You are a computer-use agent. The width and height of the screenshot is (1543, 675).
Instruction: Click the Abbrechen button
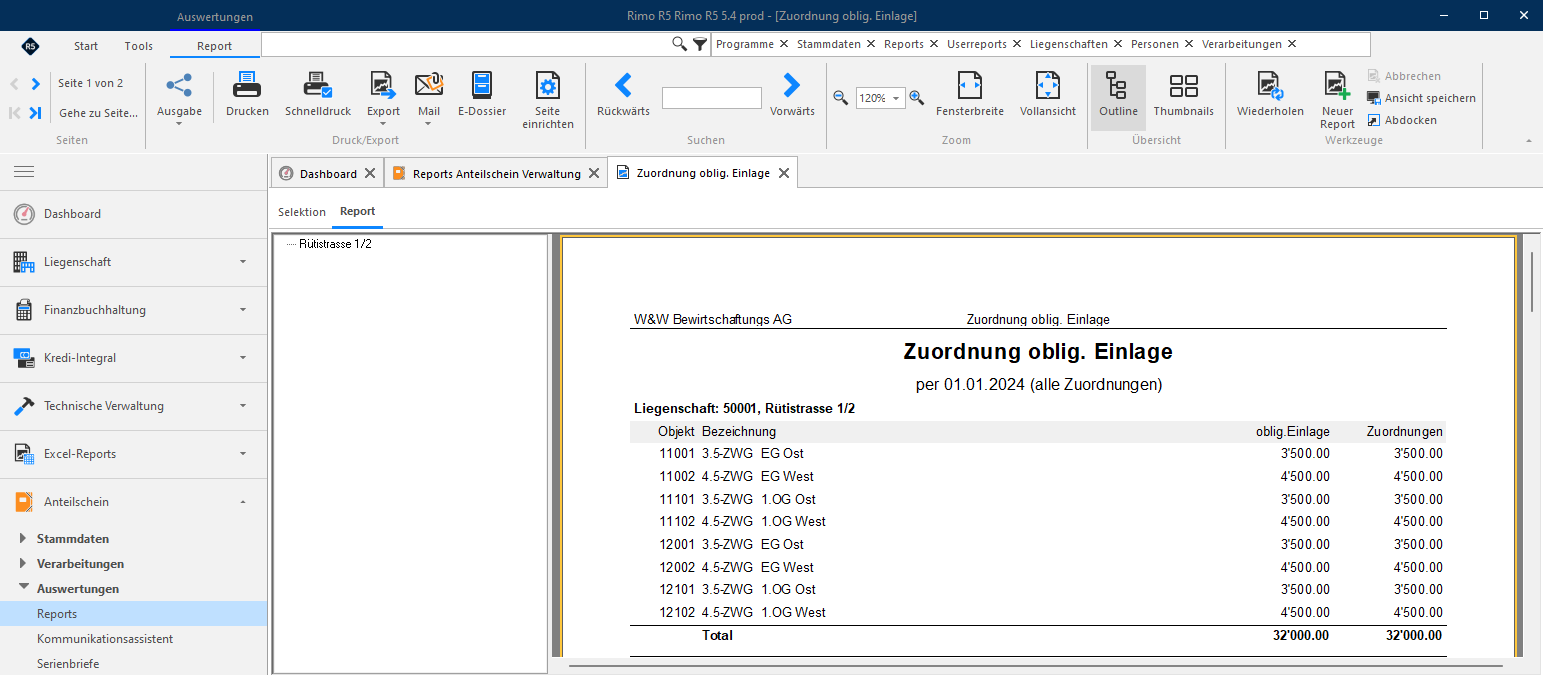coord(1404,76)
